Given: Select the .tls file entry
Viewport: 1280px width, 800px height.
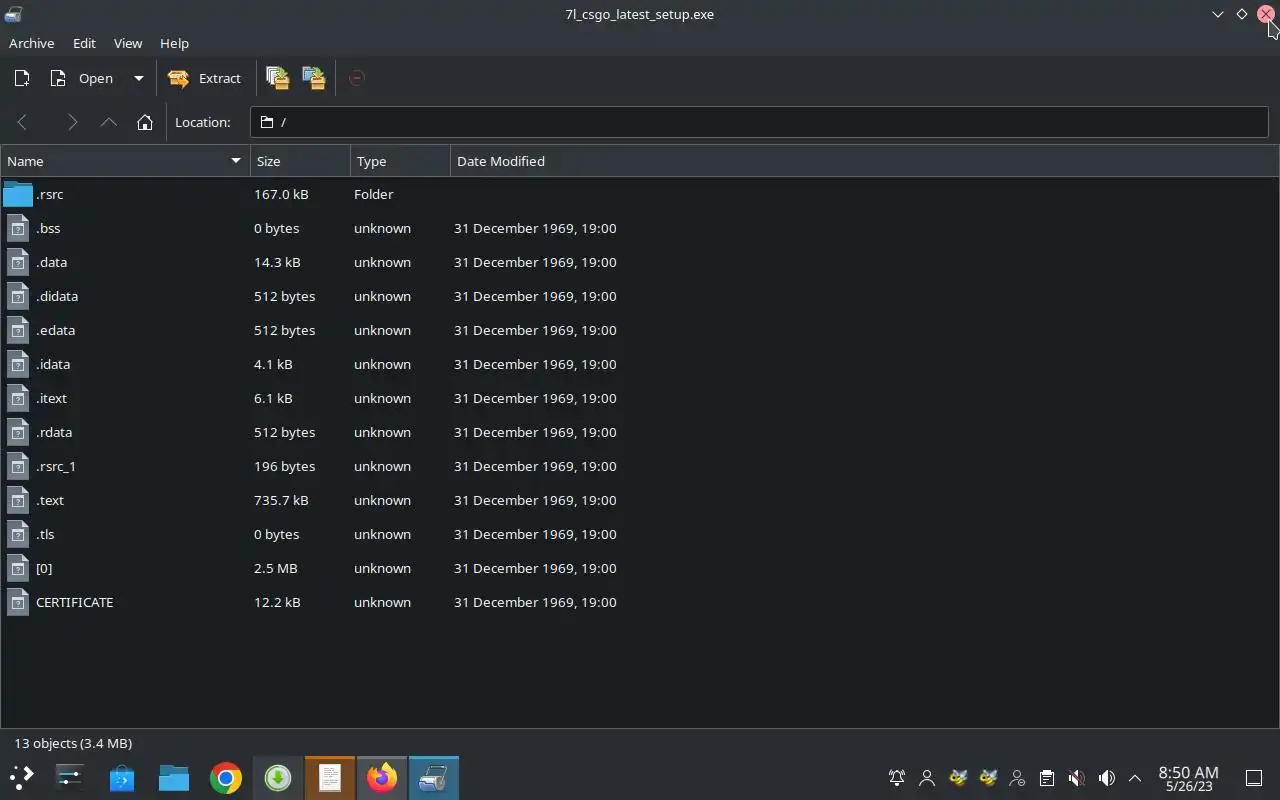Looking at the screenshot, I should point(45,534).
